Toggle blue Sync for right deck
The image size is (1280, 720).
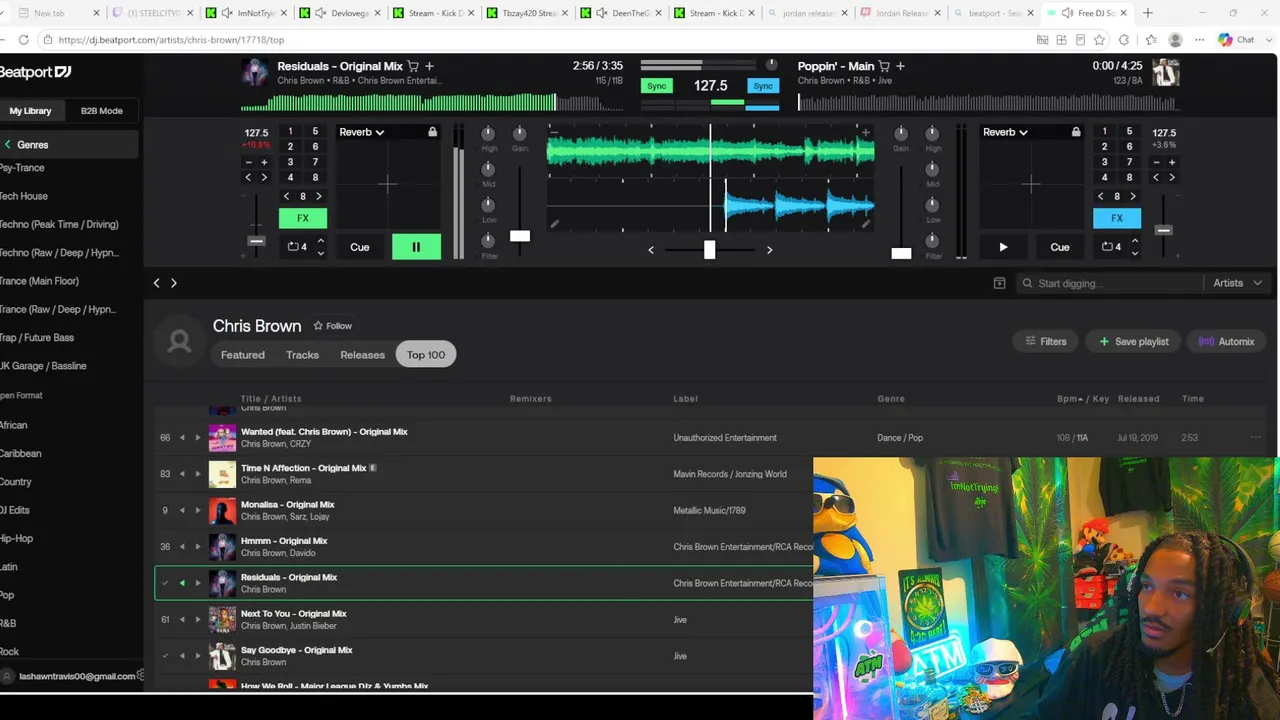tap(763, 86)
